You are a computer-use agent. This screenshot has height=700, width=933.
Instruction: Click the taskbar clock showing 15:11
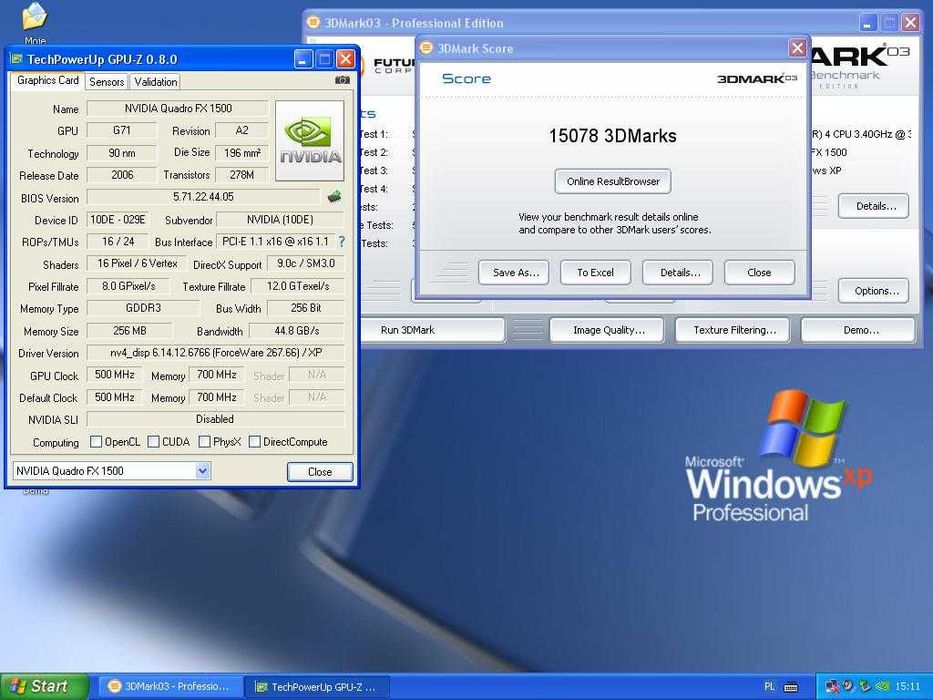907,687
